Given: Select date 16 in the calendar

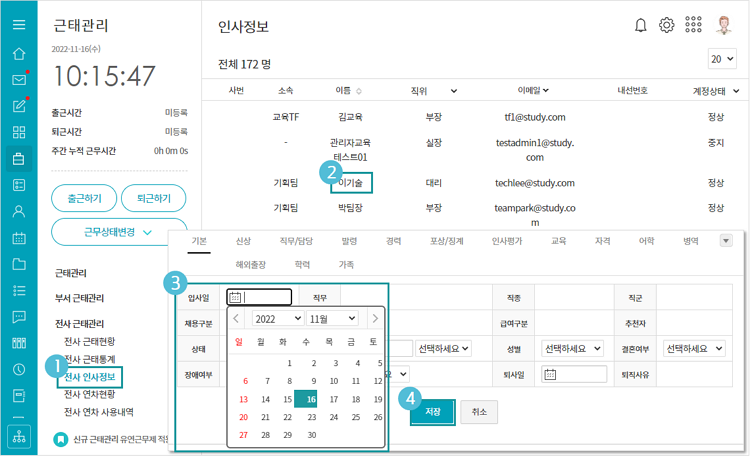Looking at the screenshot, I should point(311,398).
